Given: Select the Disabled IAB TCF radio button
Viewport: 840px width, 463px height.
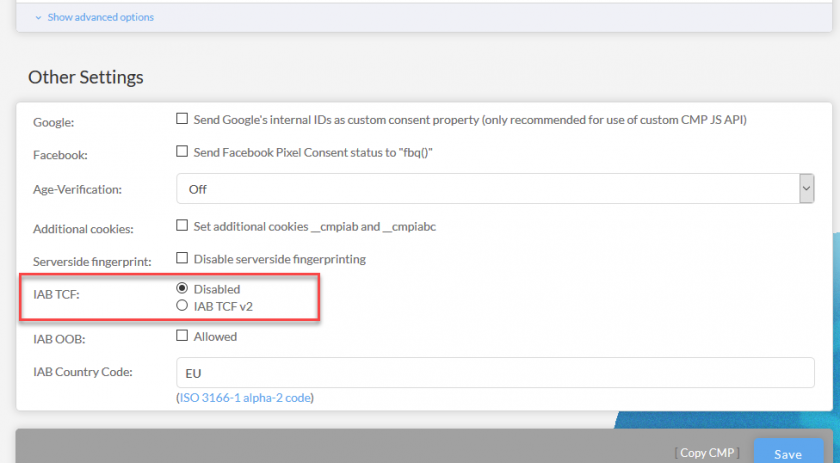Looking at the screenshot, I should 182,288.
